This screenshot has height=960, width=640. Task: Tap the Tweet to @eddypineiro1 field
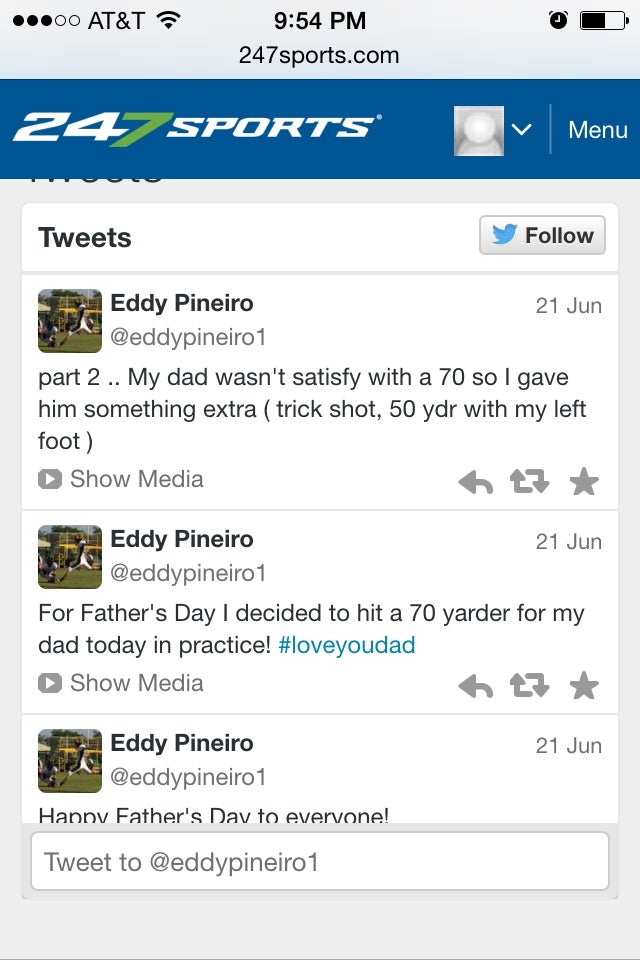[320, 862]
